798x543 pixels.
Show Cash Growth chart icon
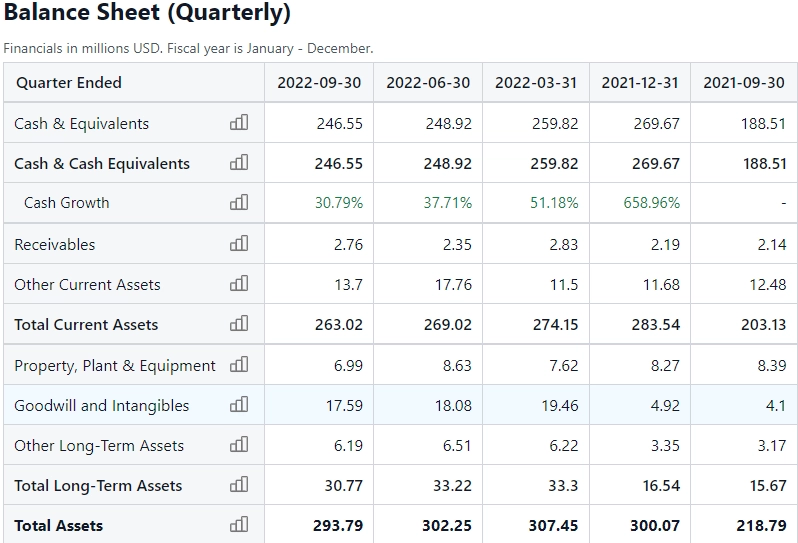click(x=238, y=203)
